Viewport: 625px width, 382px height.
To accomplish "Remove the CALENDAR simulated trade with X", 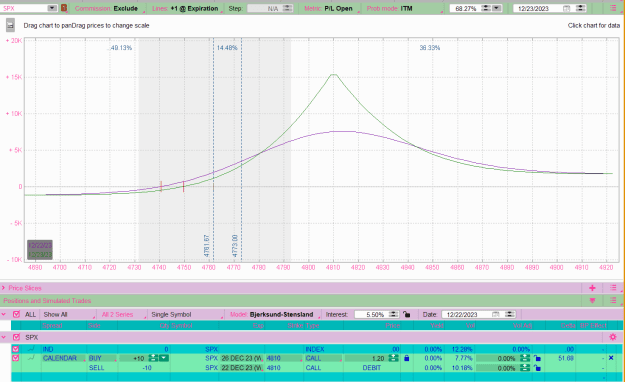I will (611, 358).
